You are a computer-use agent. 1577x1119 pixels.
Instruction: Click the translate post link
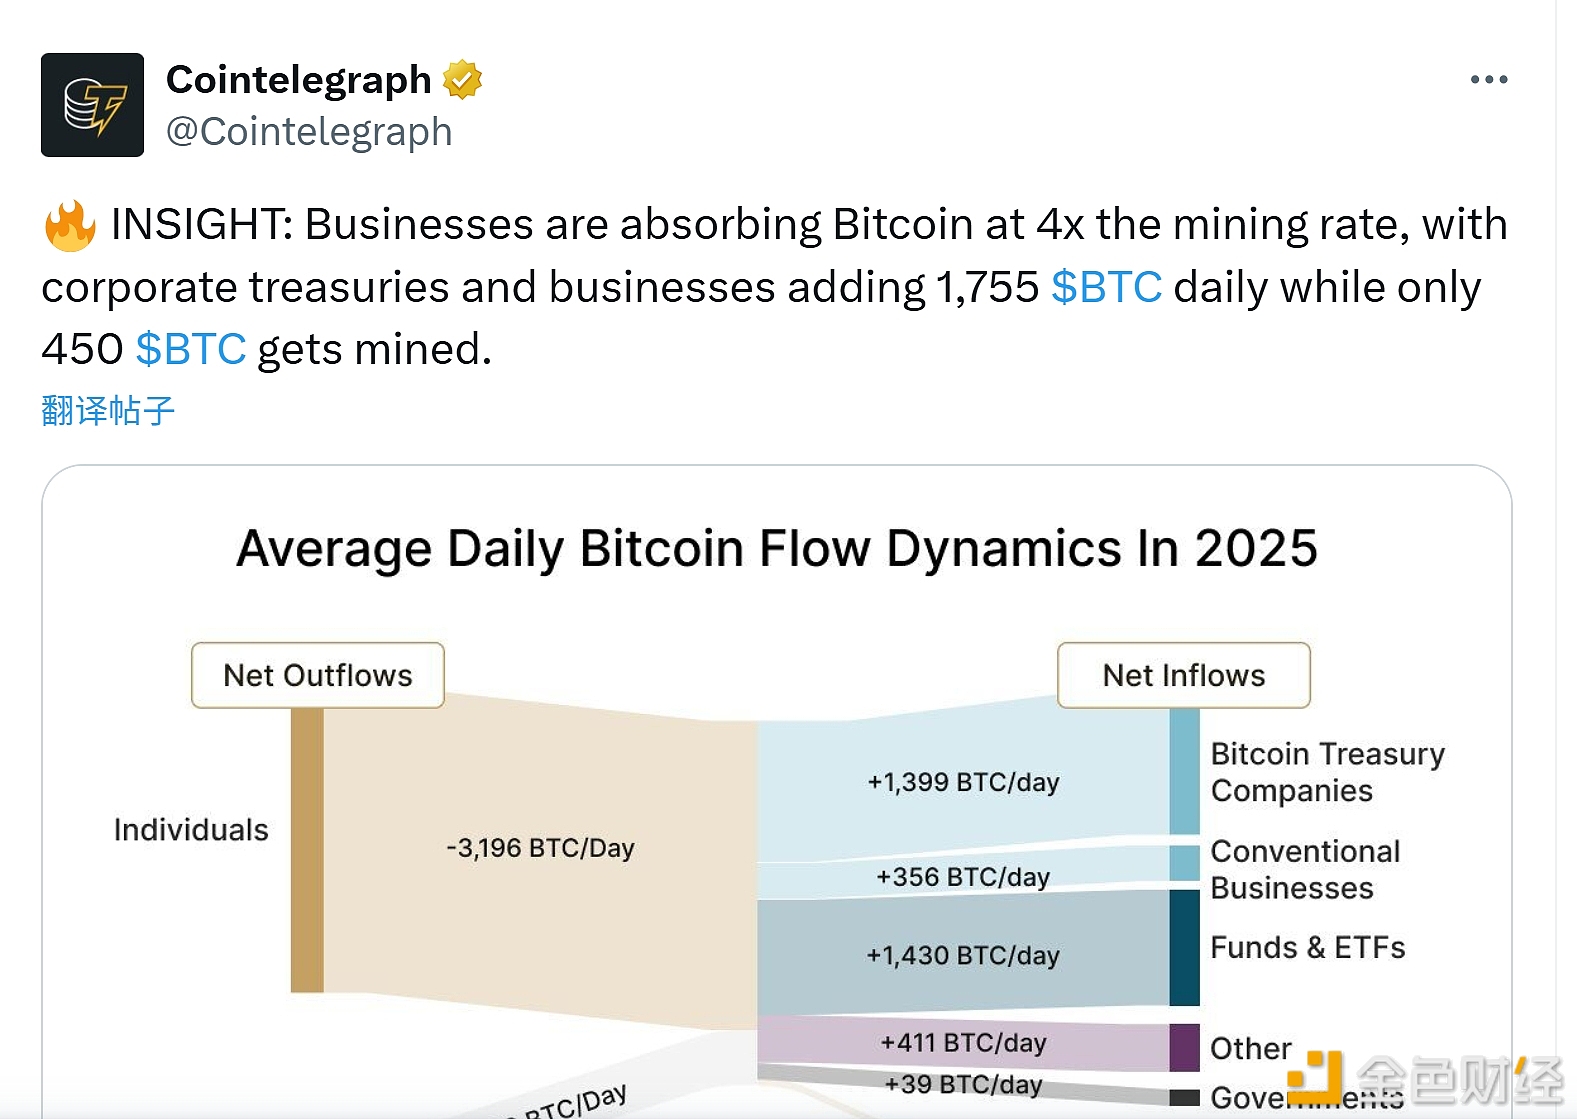(x=108, y=410)
